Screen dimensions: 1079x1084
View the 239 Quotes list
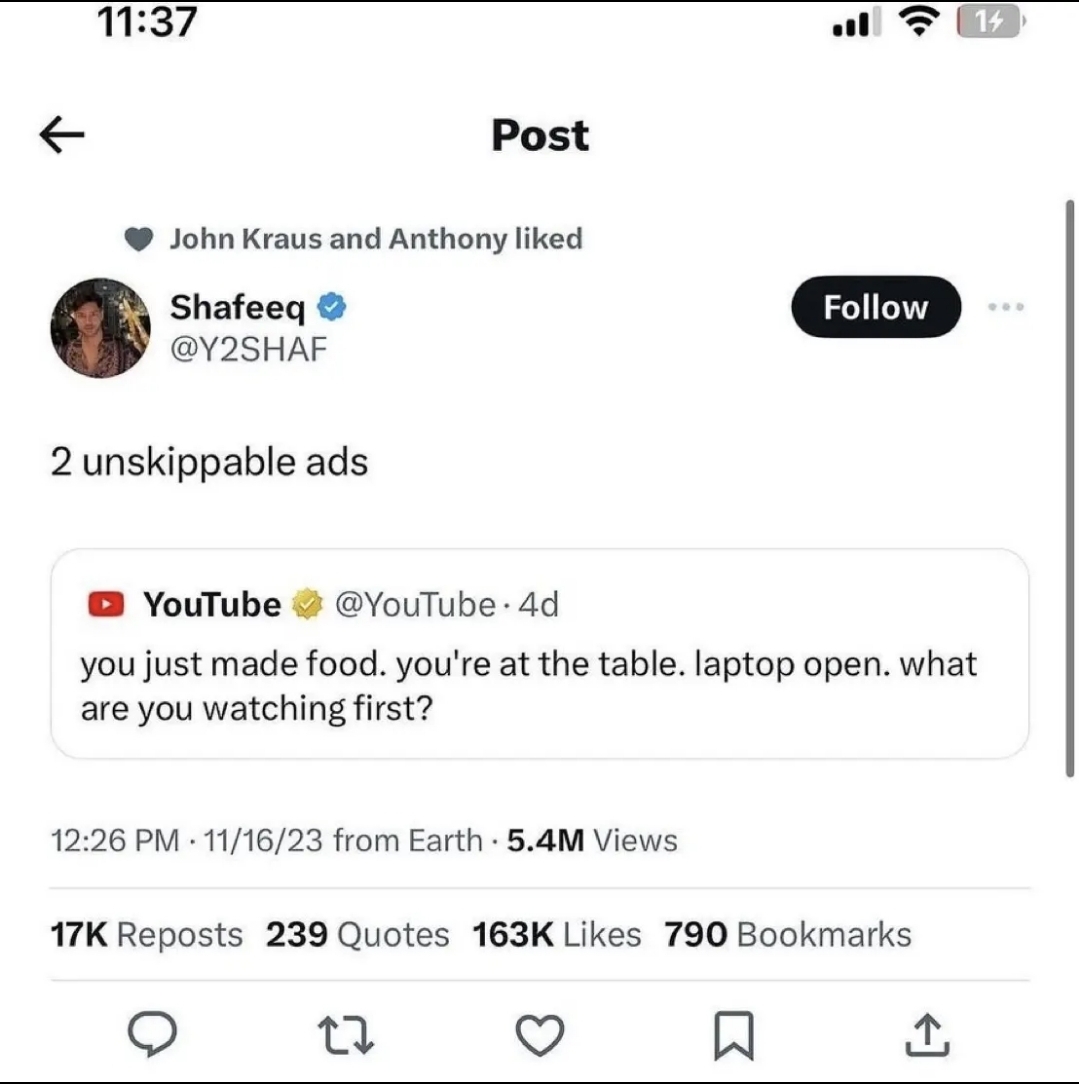point(357,935)
